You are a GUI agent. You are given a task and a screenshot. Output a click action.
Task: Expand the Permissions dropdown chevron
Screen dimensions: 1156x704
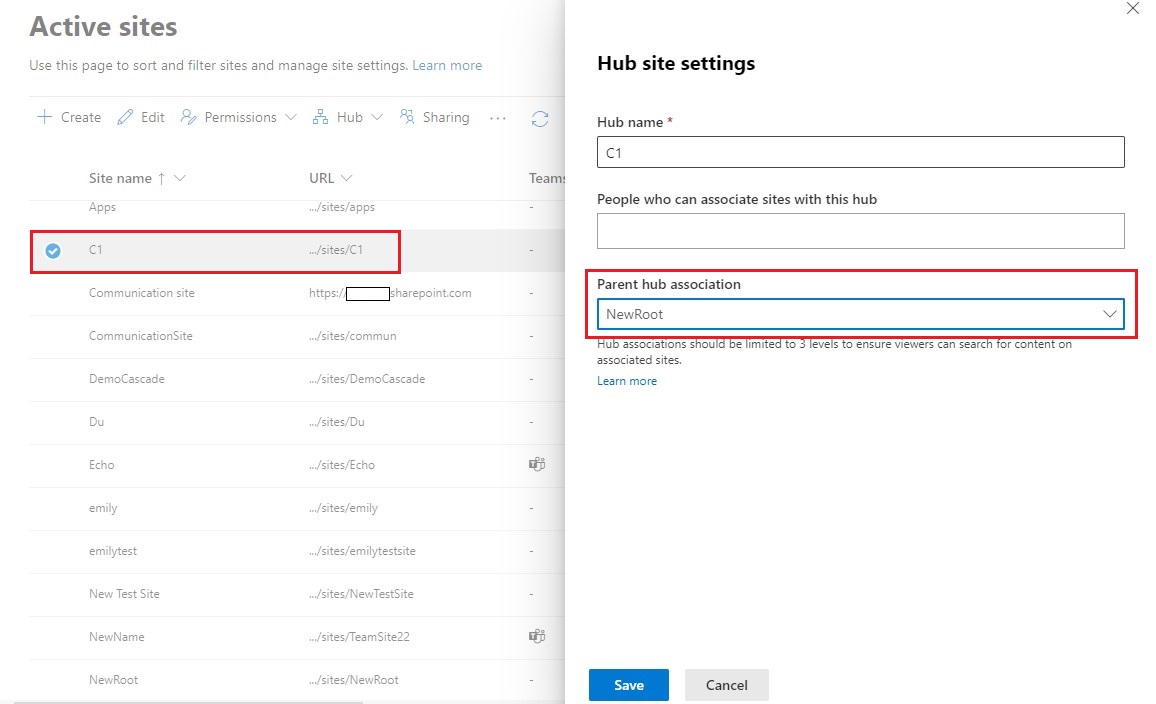290,117
